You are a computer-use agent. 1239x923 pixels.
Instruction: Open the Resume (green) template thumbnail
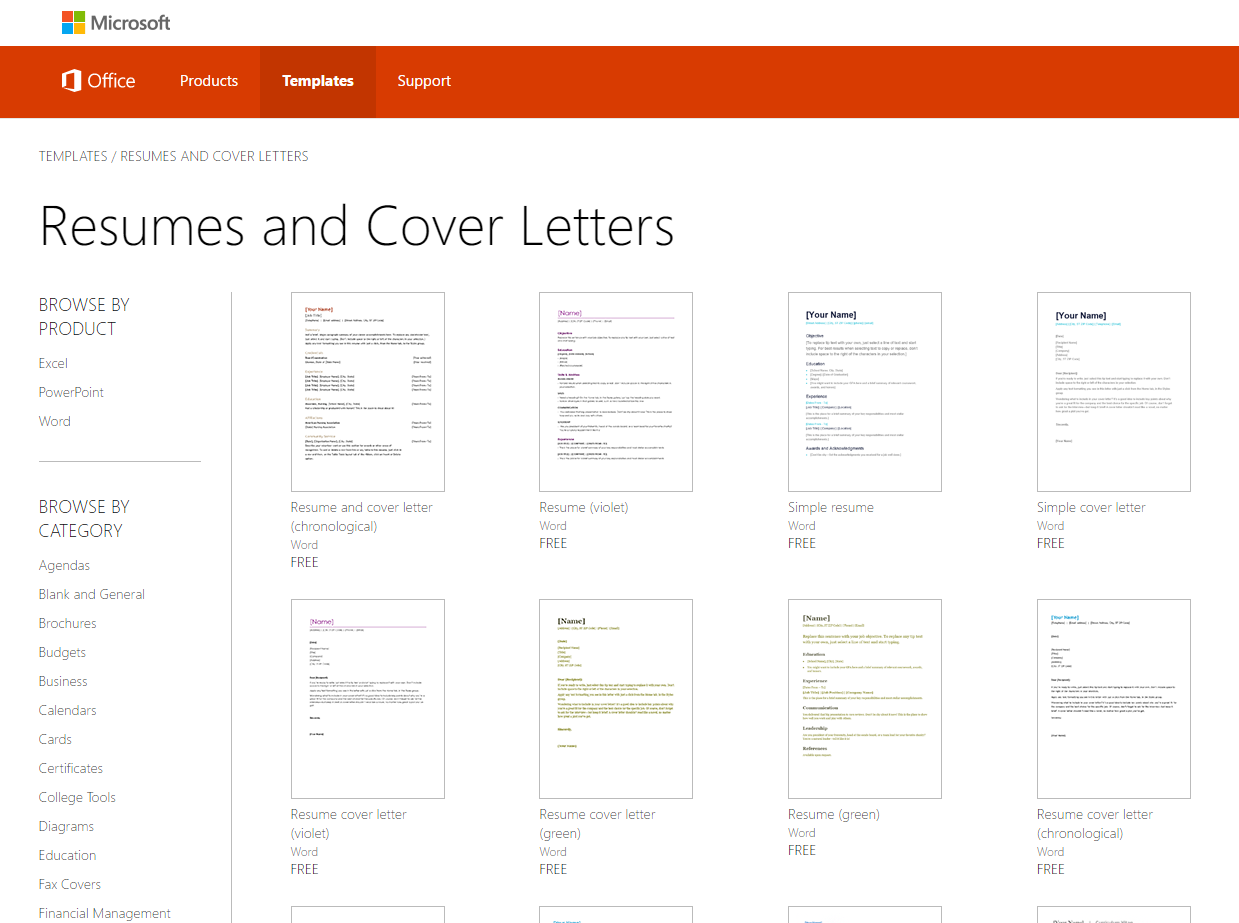click(865, 699)
